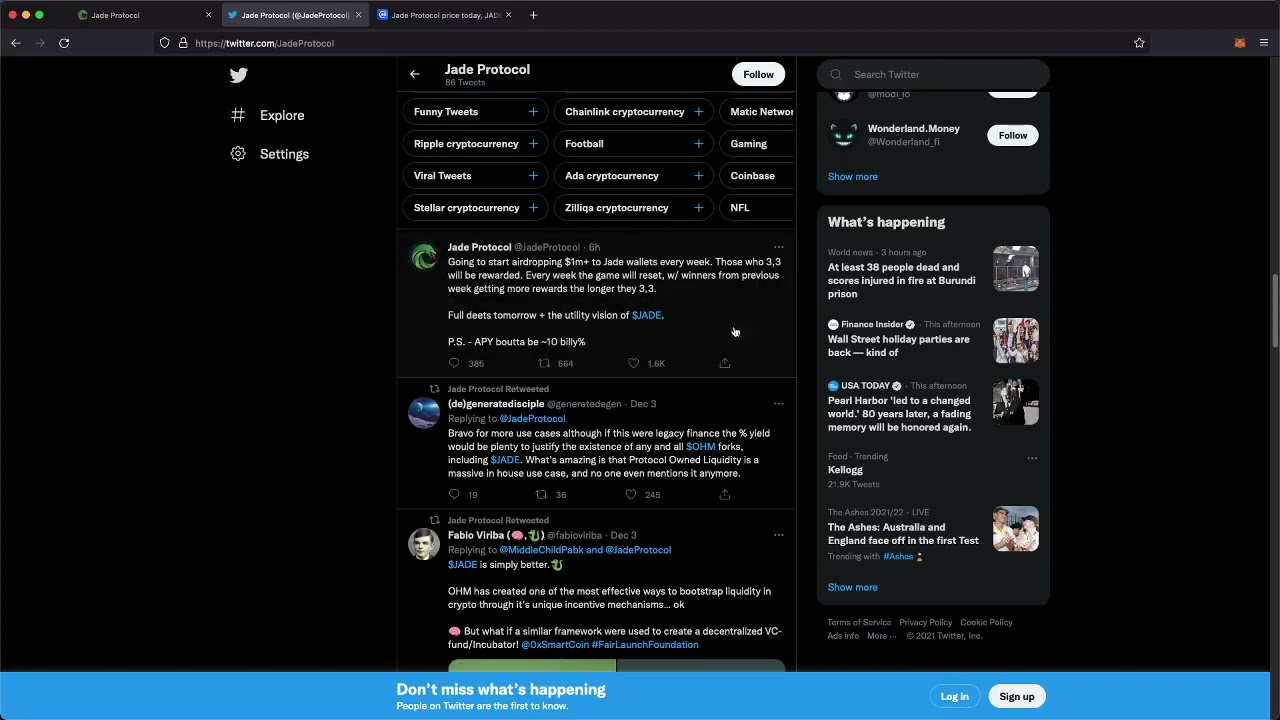1280x720 pixels.
Task: Click the Sign up button
Action: coord(1016,696)
